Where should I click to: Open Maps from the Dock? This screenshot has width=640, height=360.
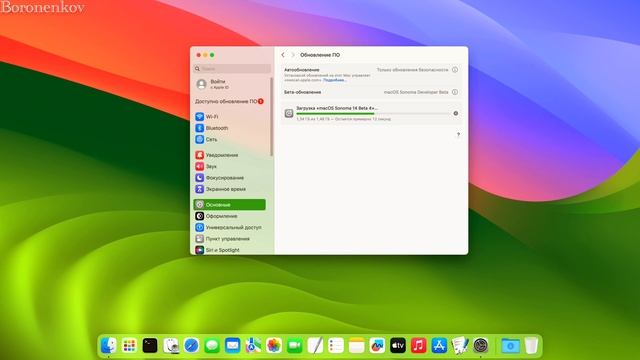[253, 346]
